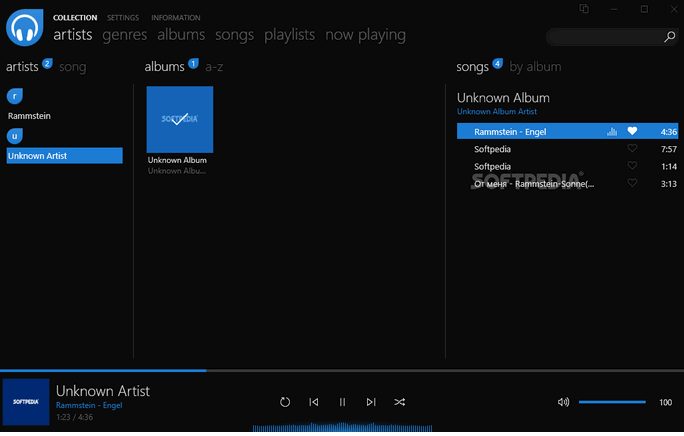The width and height of the screenshot is (684, 436).
Task: Pause the current song
Action: coord(342,402)
